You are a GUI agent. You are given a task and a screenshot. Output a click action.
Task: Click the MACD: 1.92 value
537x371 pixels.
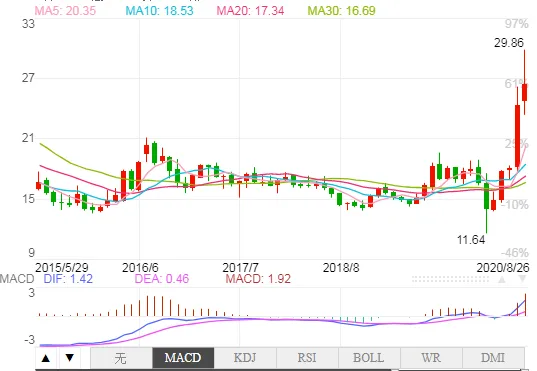tap(258, 279)
